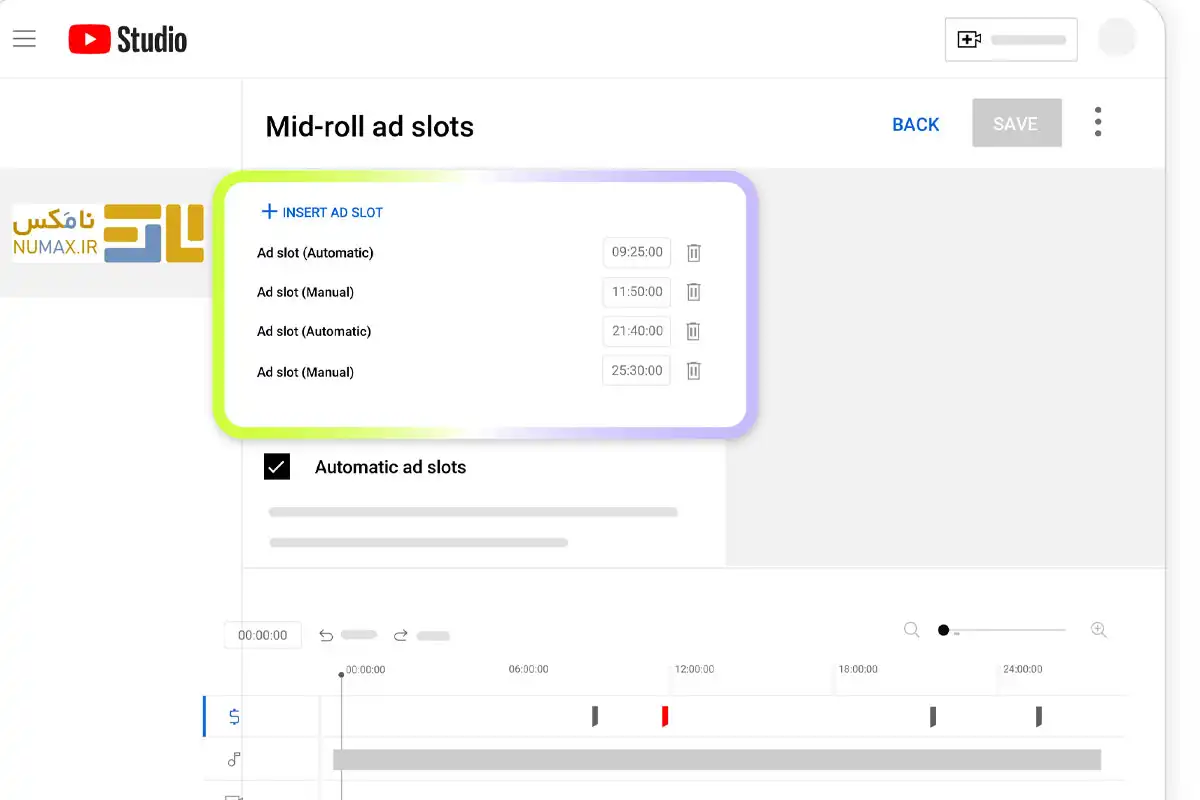Screen dimensions: 1200x800
Task: Click the undo arrow icon
Action: 326,635
